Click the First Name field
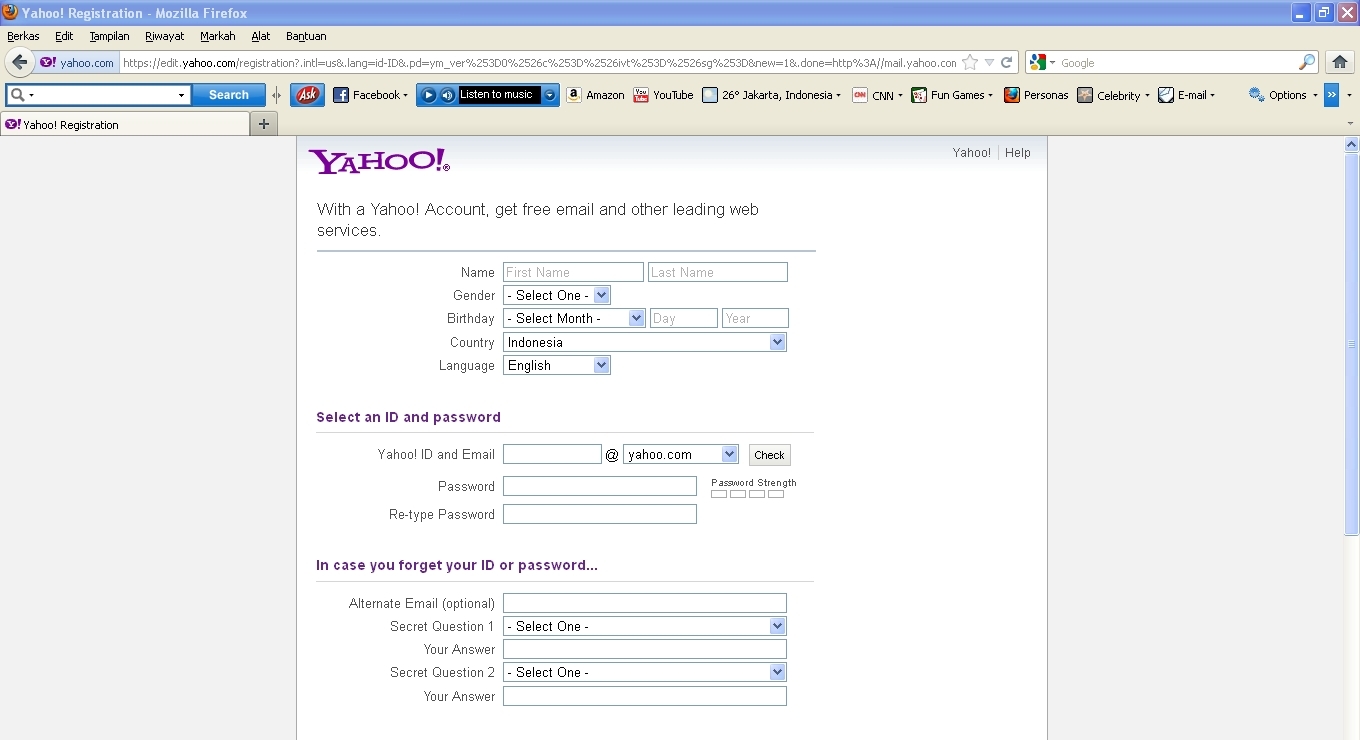The image size is (1360, 740). [573, 272]
